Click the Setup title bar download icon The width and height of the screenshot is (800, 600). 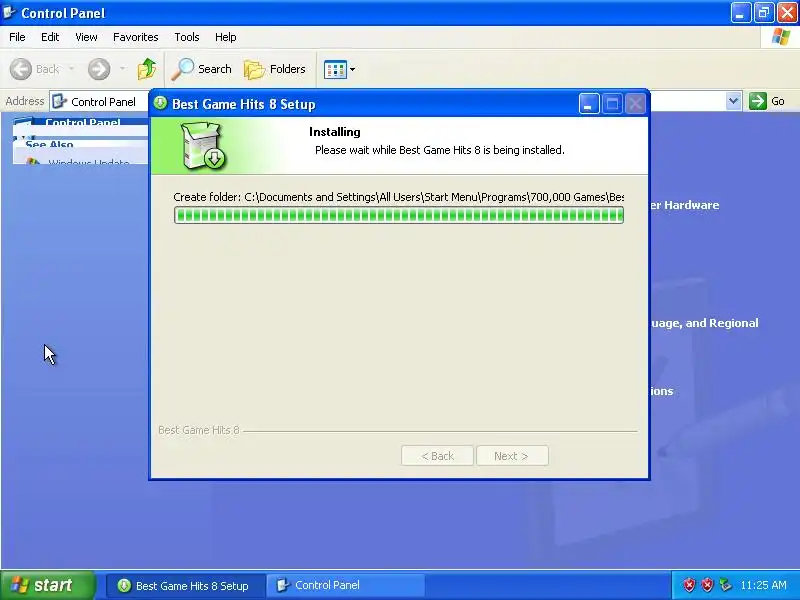(160, 103)
